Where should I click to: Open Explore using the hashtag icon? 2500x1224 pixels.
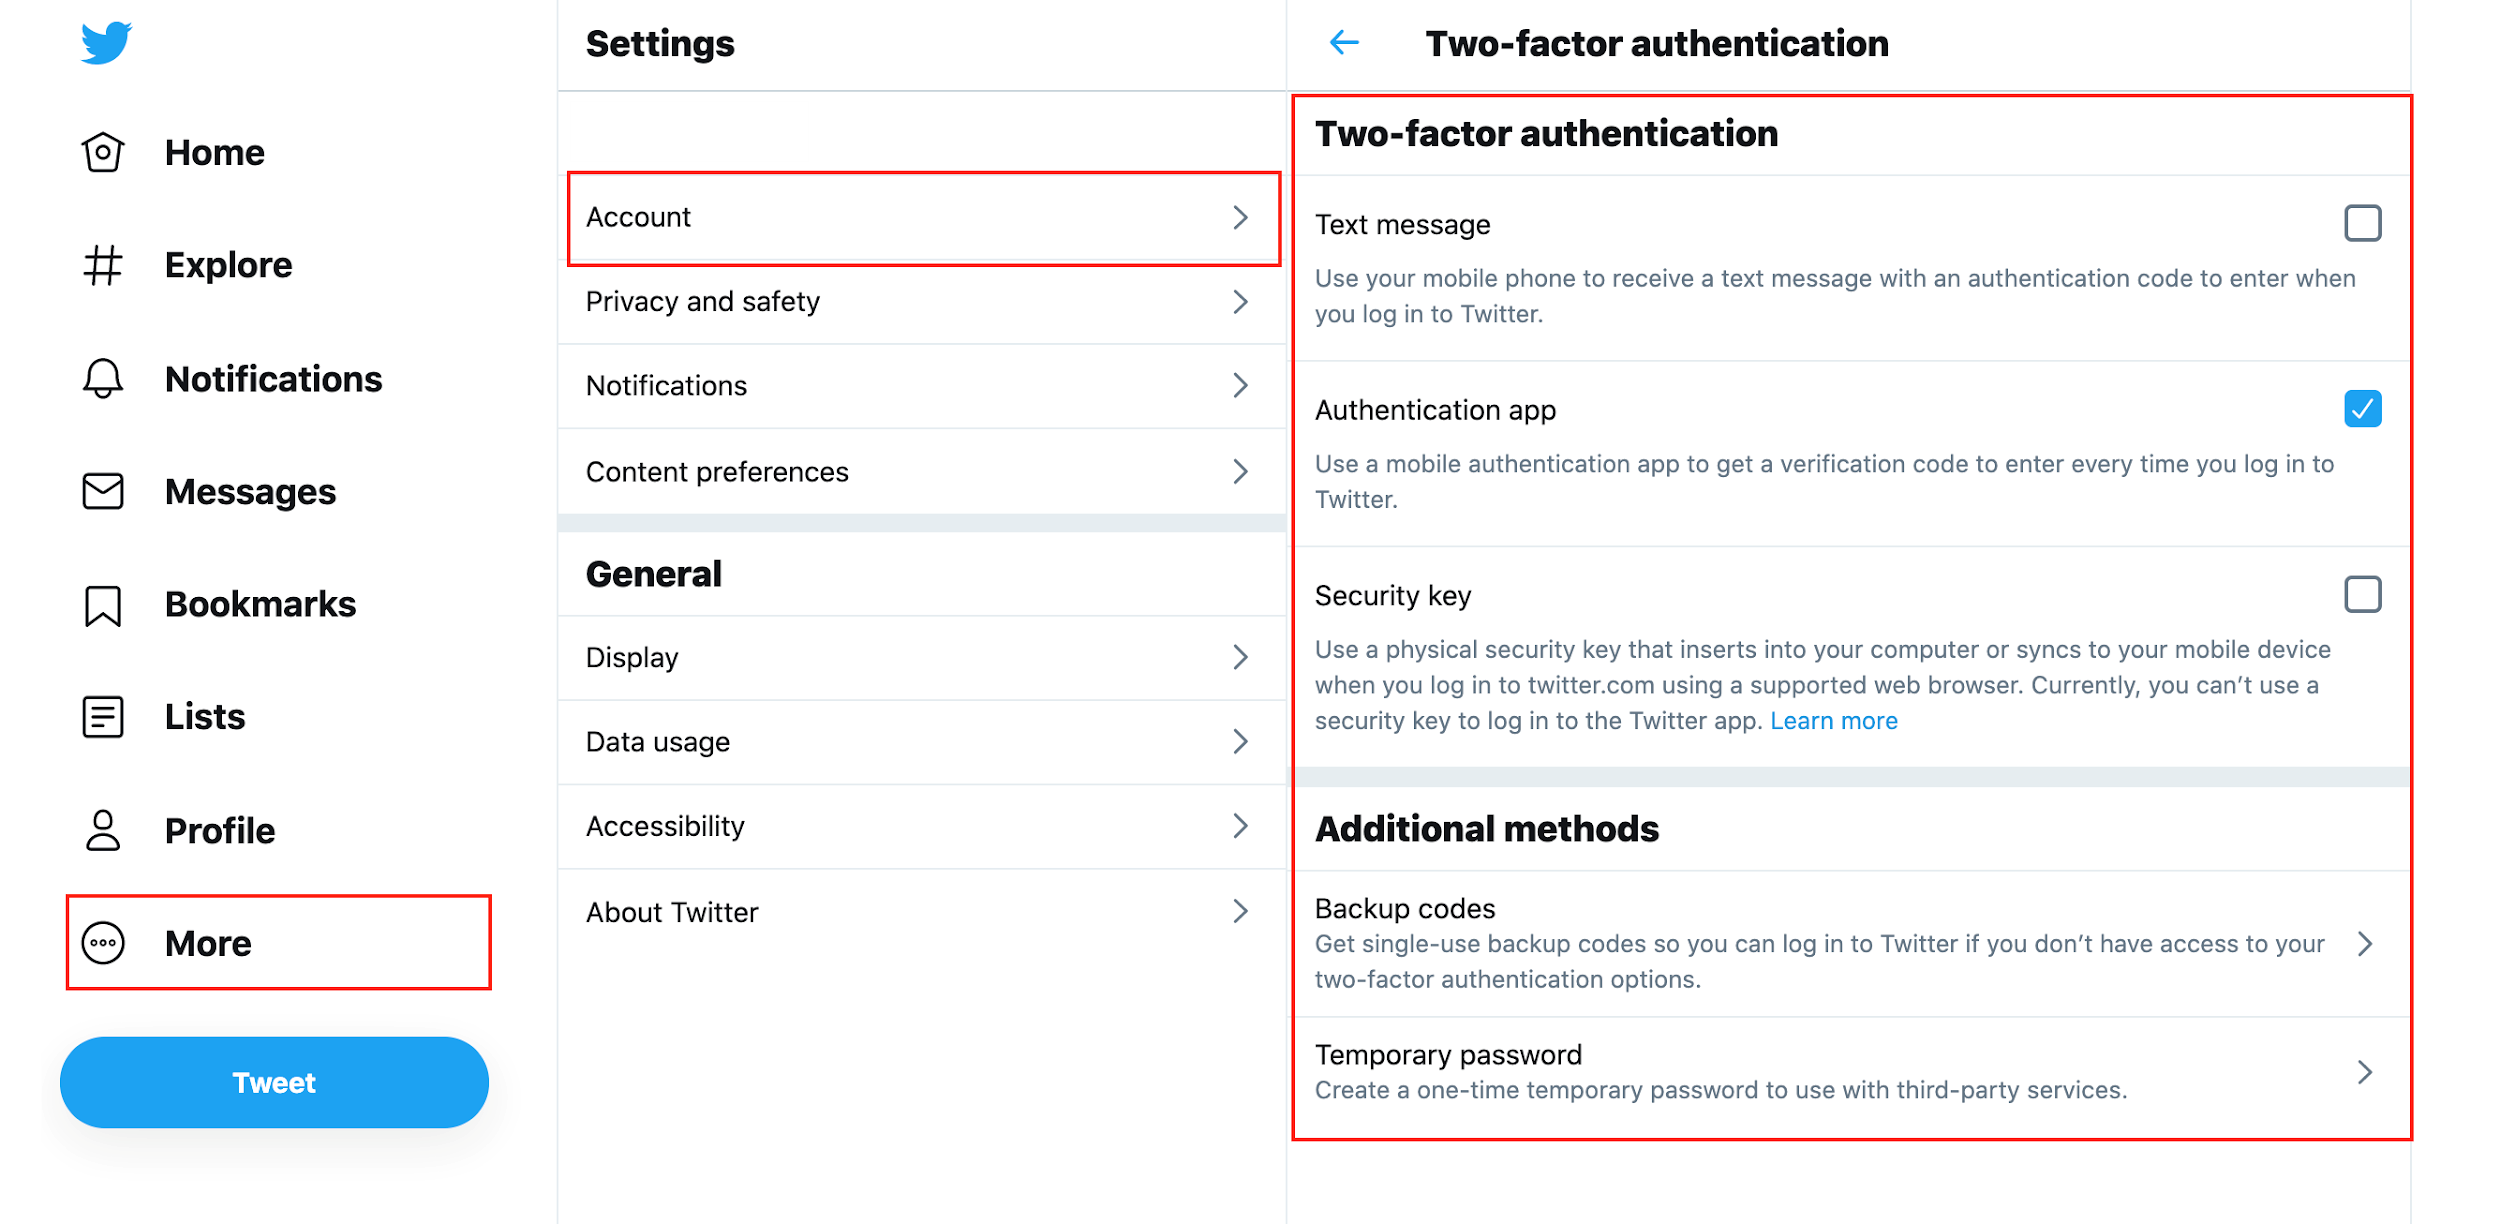[103, 265]
